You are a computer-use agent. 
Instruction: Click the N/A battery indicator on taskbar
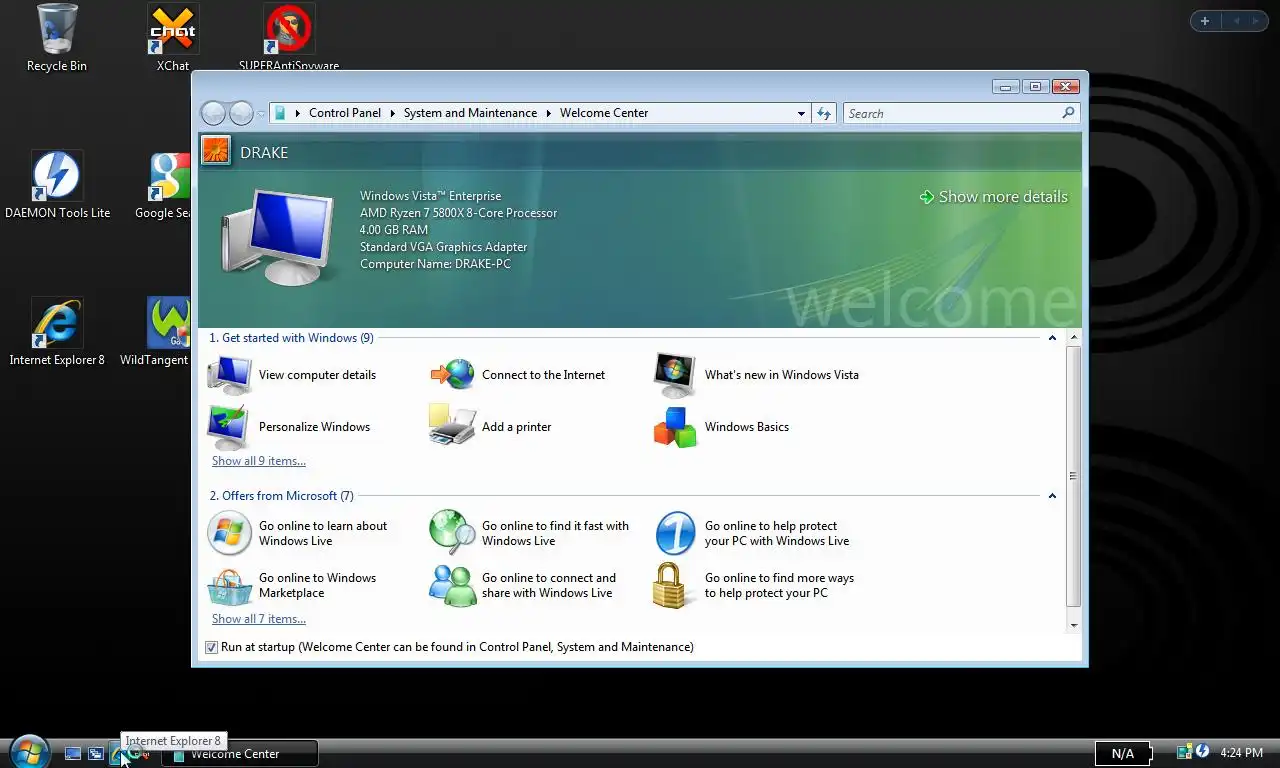1122,753
